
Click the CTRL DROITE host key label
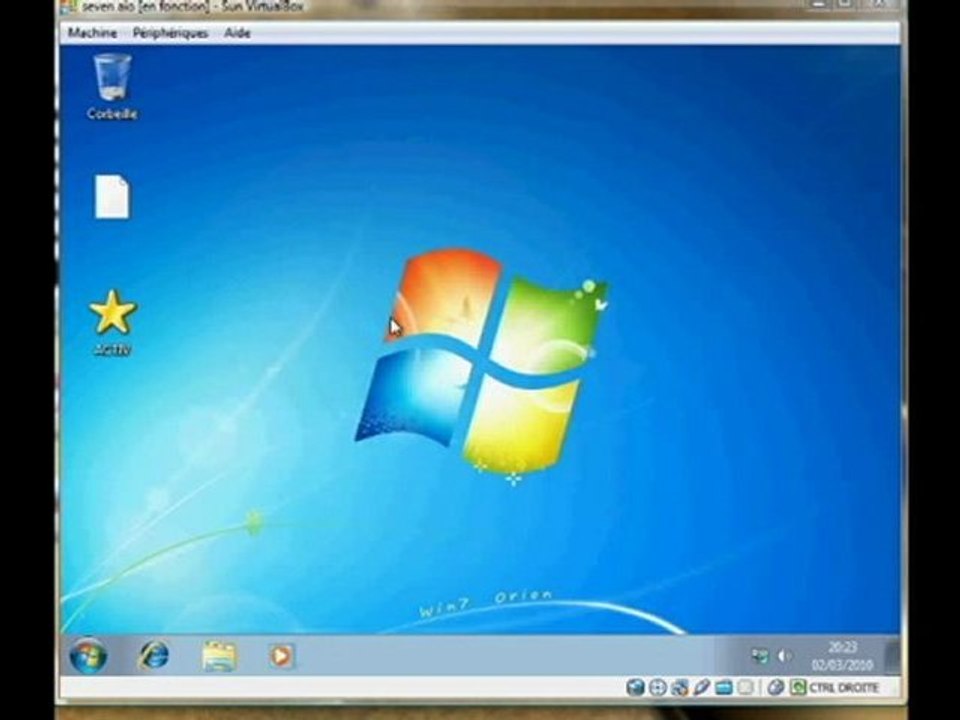[844, 688]
